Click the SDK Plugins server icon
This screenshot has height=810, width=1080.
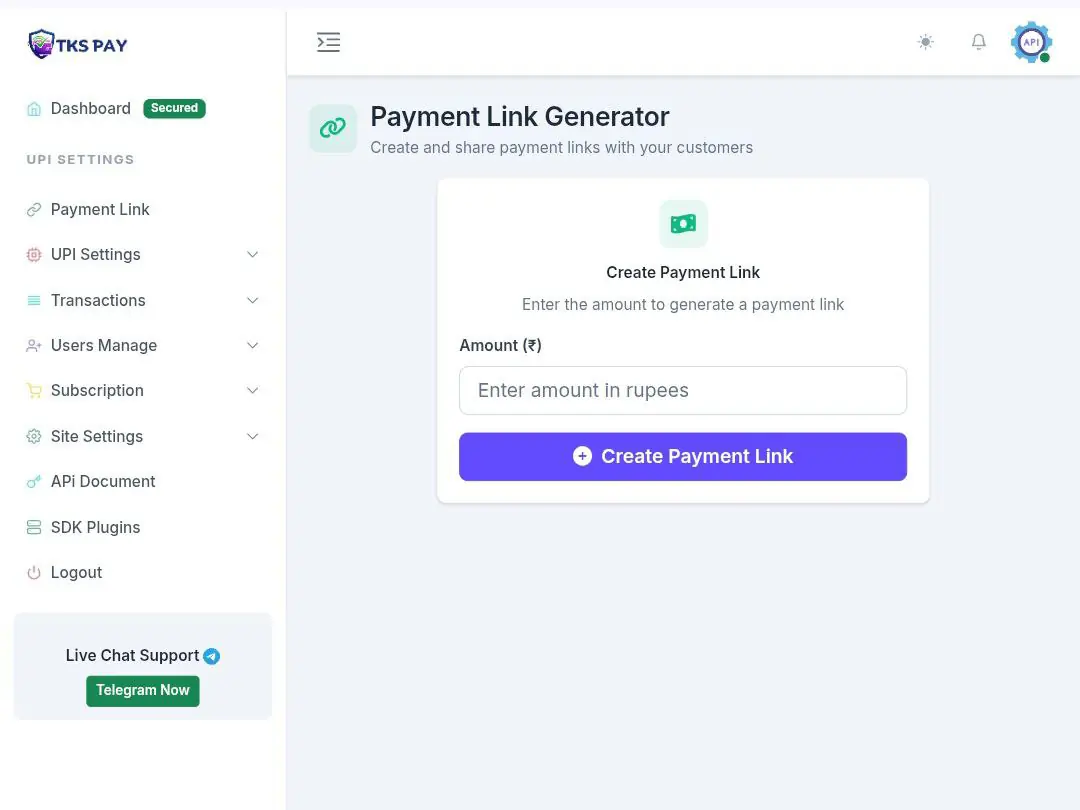point(34,527)
